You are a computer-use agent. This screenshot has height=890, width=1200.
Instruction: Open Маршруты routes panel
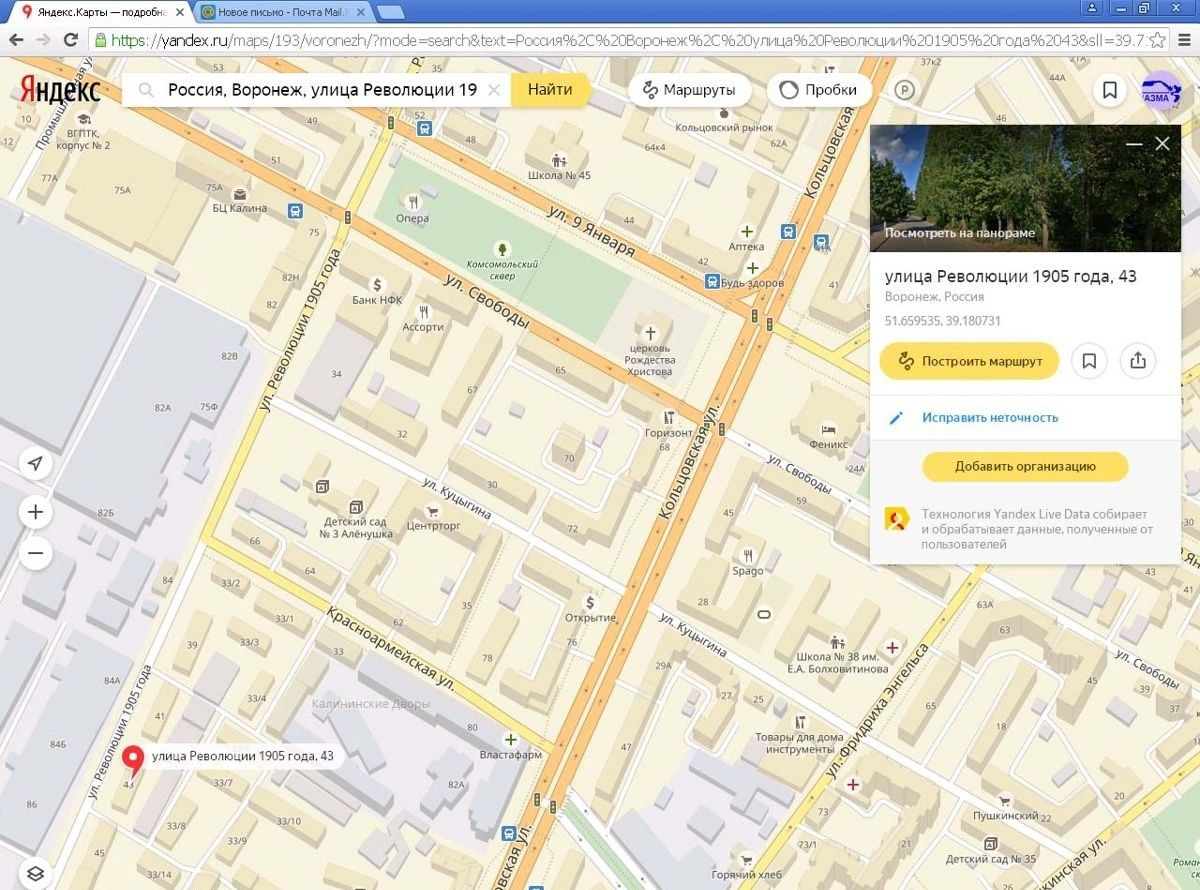[689, 90]
